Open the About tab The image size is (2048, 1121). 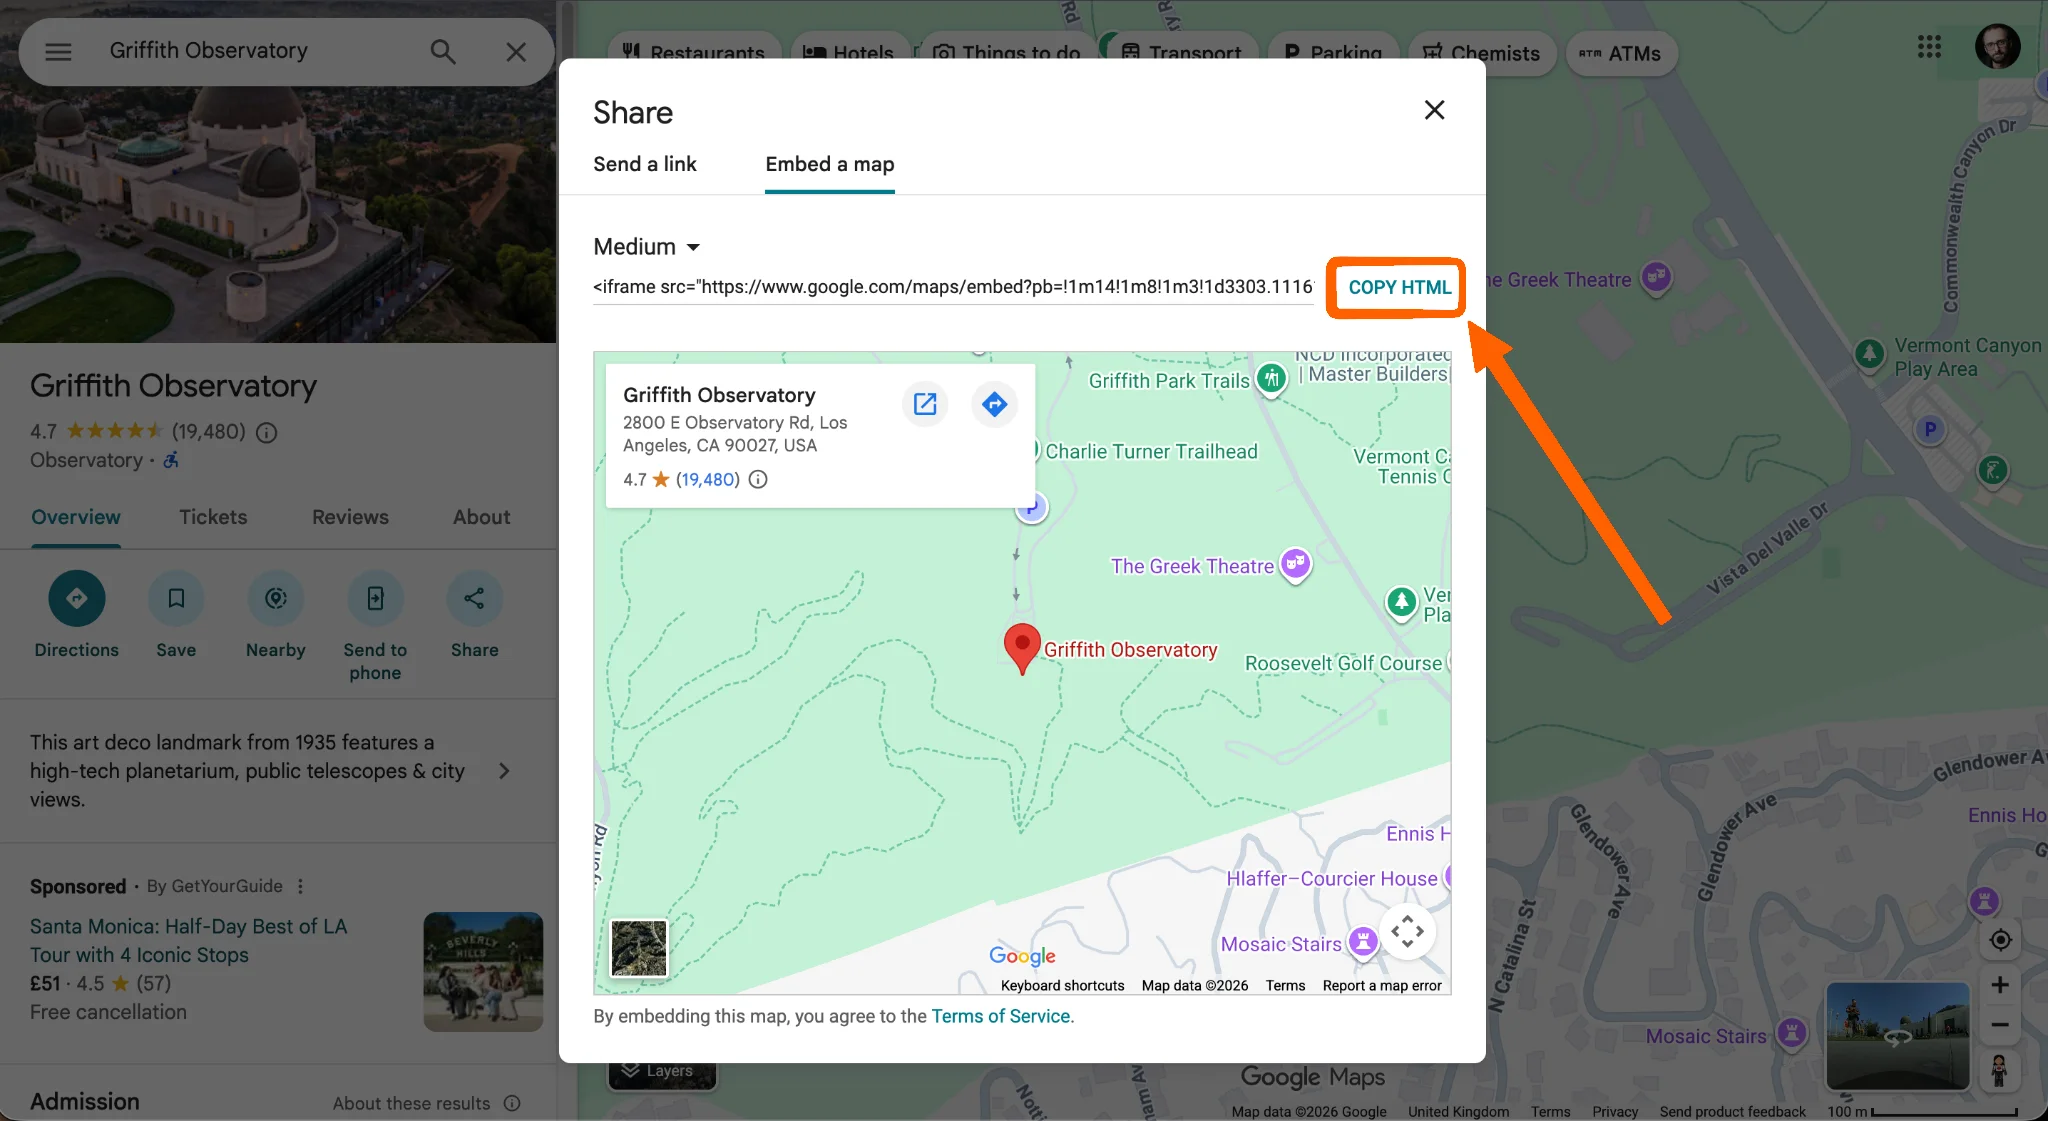481,517
